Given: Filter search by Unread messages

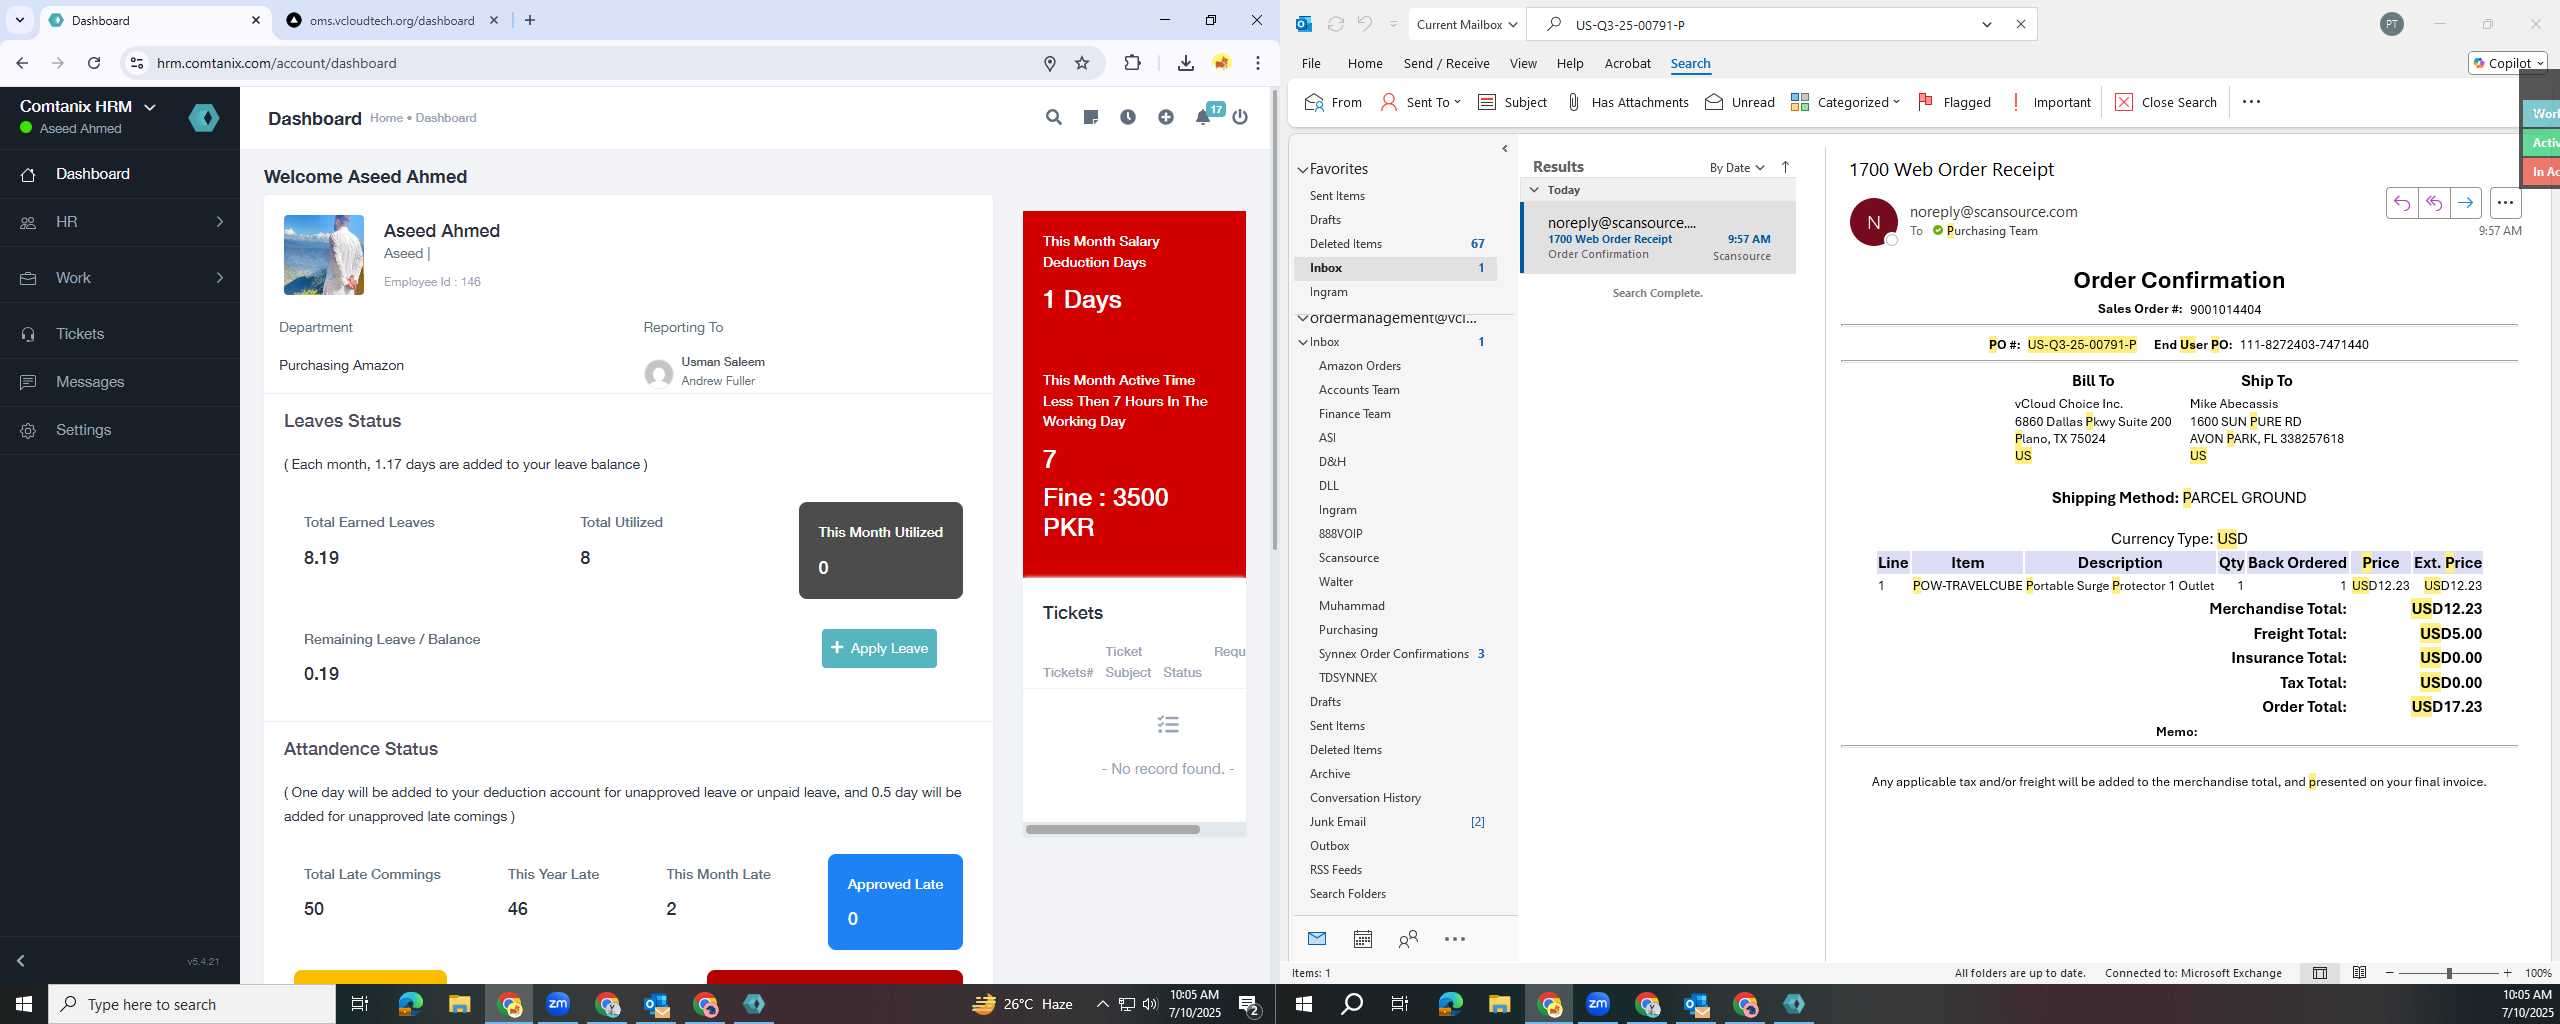Looking at the screenshot, I should tap(1740, 102).
